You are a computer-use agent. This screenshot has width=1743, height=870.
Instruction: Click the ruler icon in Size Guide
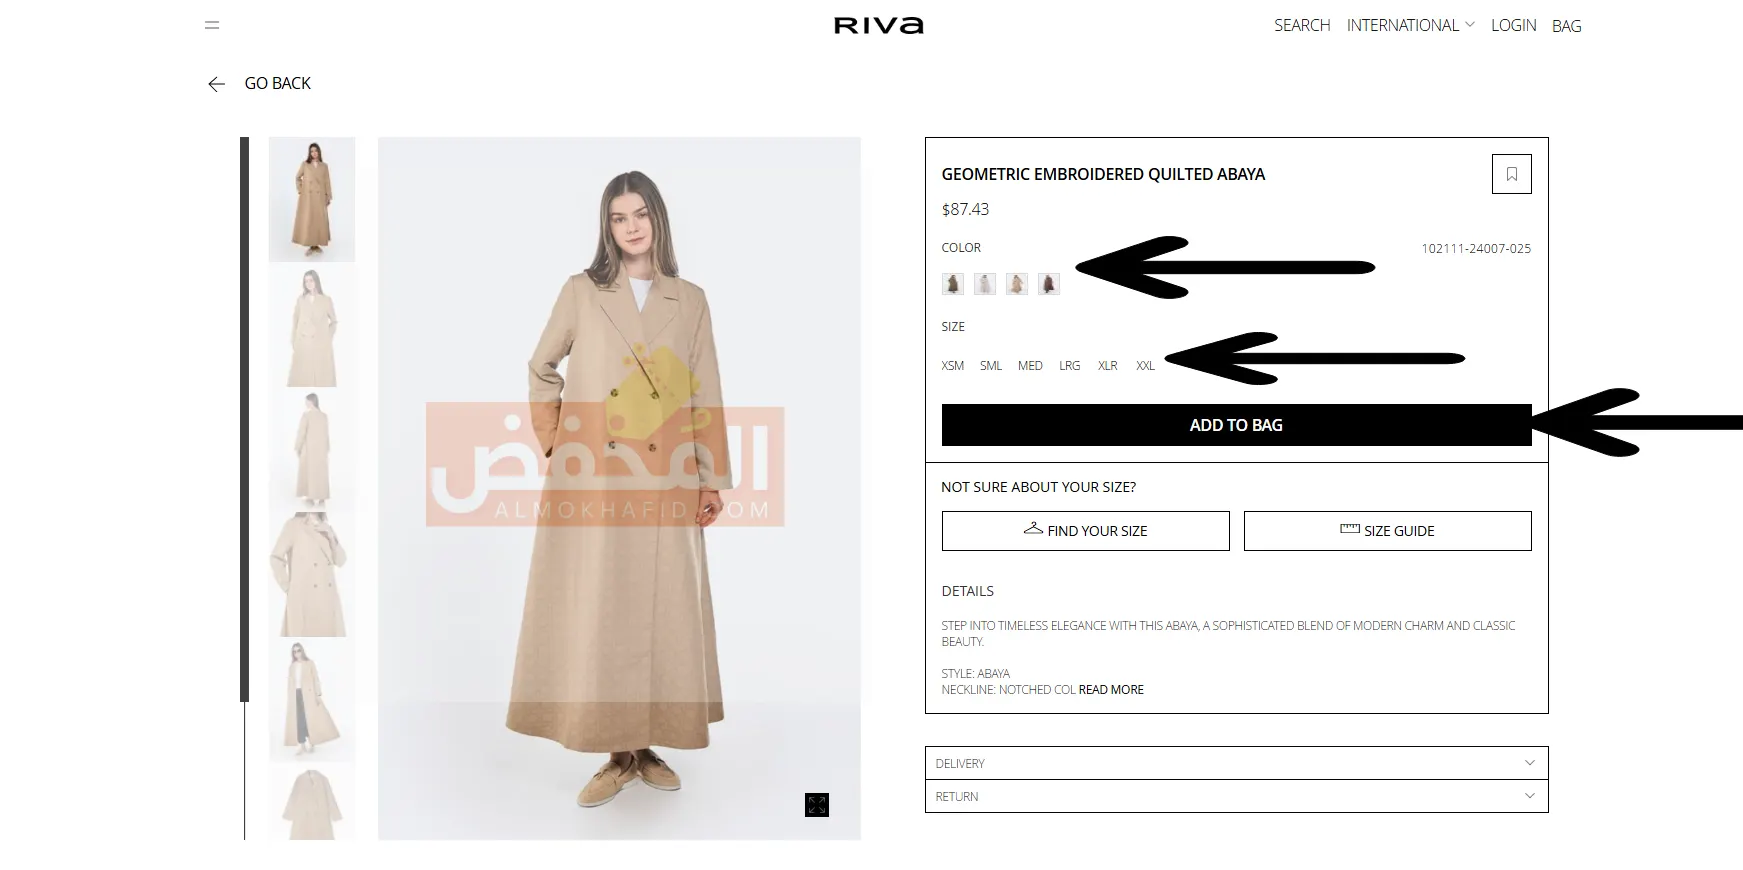point(1350,529)
